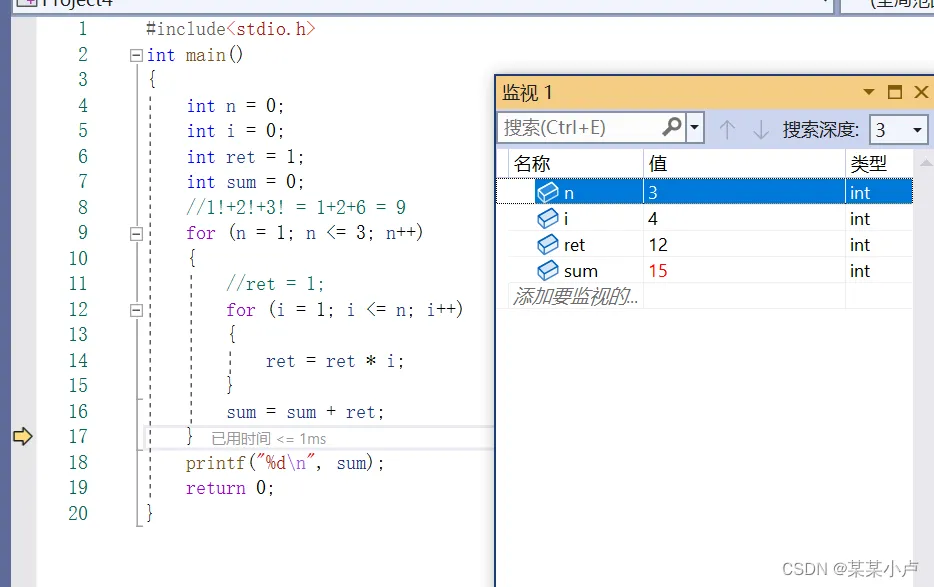
Task: Click the search magnifier icon in Watch 1
Action: pos(672,127)
